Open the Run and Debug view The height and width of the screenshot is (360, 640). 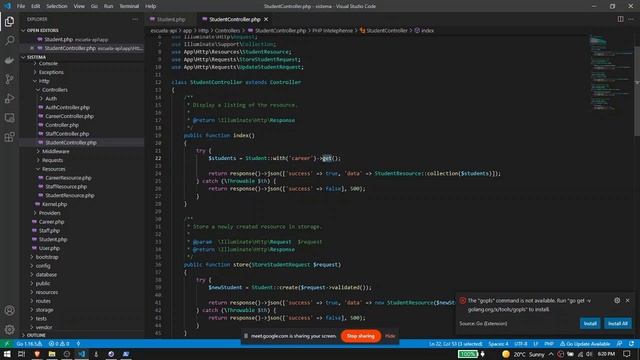pos(9,98)
